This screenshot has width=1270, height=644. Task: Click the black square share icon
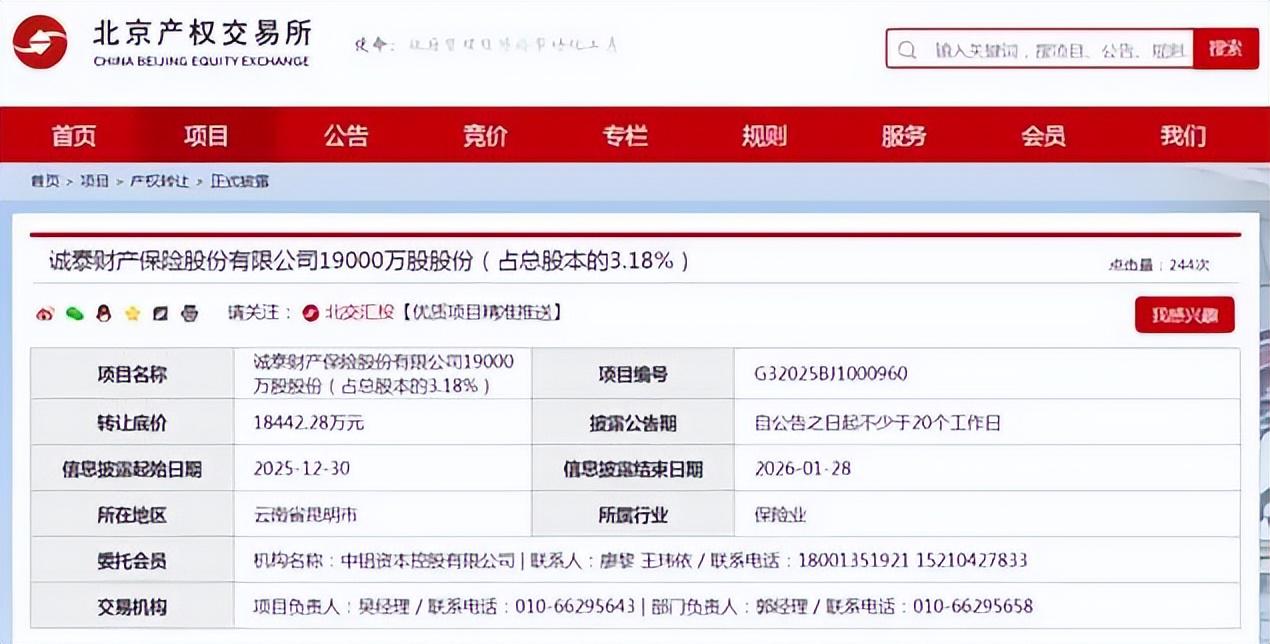160,314
